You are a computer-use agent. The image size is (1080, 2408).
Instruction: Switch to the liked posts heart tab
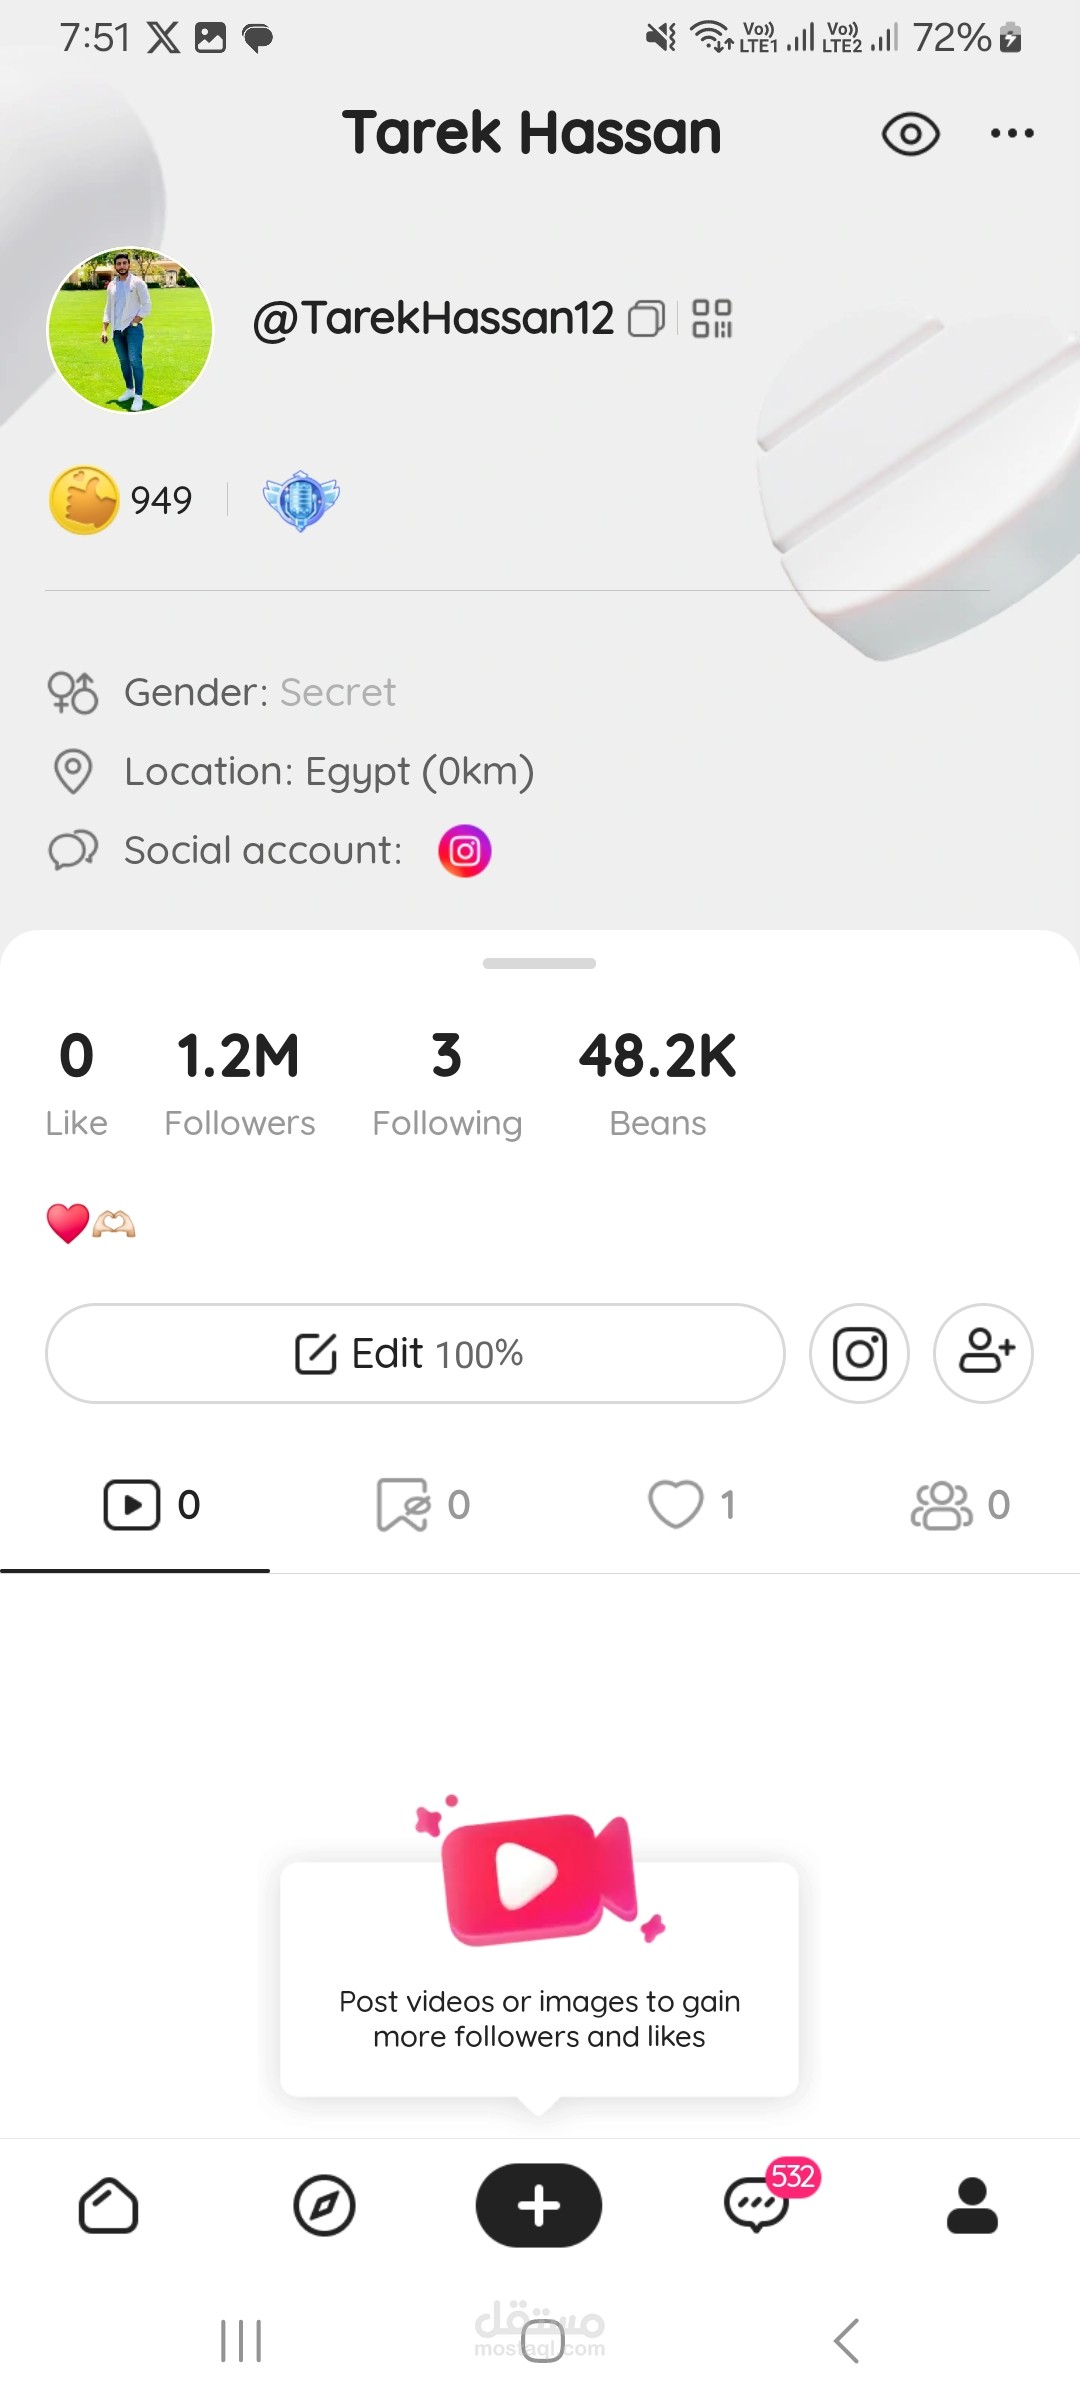tap(691, 1505)
